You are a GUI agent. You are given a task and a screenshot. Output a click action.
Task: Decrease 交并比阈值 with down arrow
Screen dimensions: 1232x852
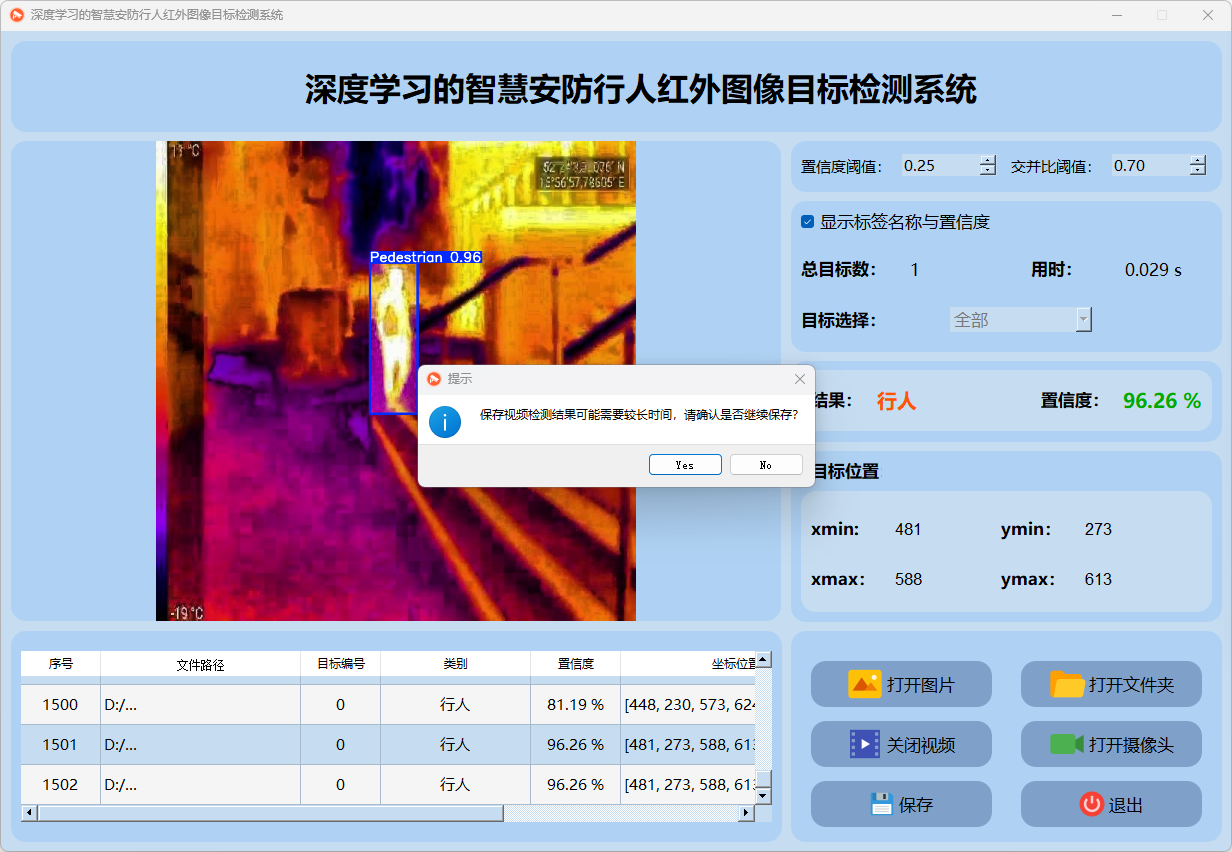(1198, 171)
